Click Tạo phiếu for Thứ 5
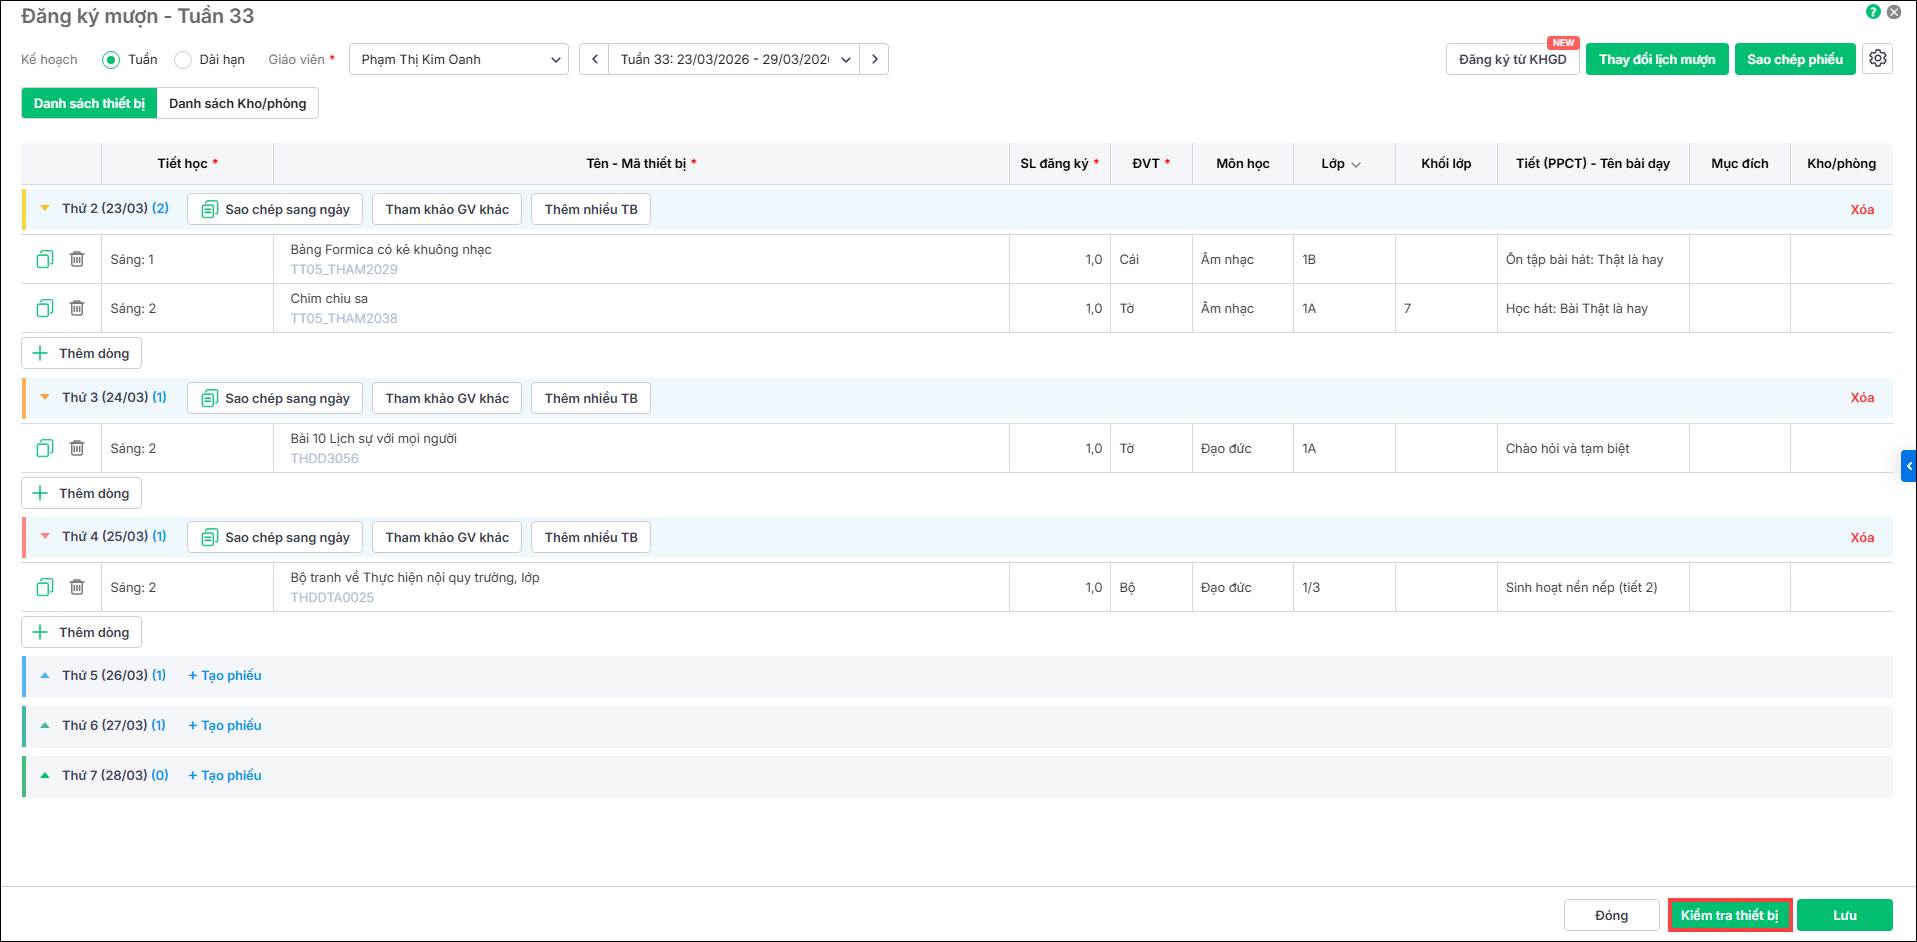The image size is (1917, 942). [225, 675]
